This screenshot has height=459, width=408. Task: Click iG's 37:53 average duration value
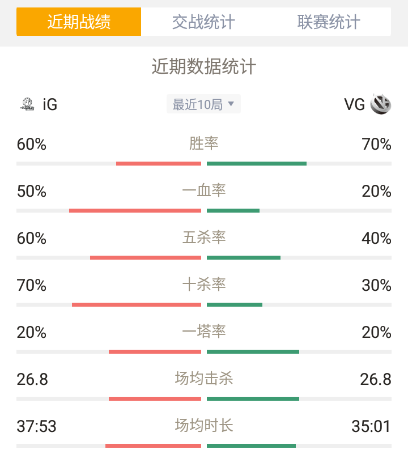(37, 426)
